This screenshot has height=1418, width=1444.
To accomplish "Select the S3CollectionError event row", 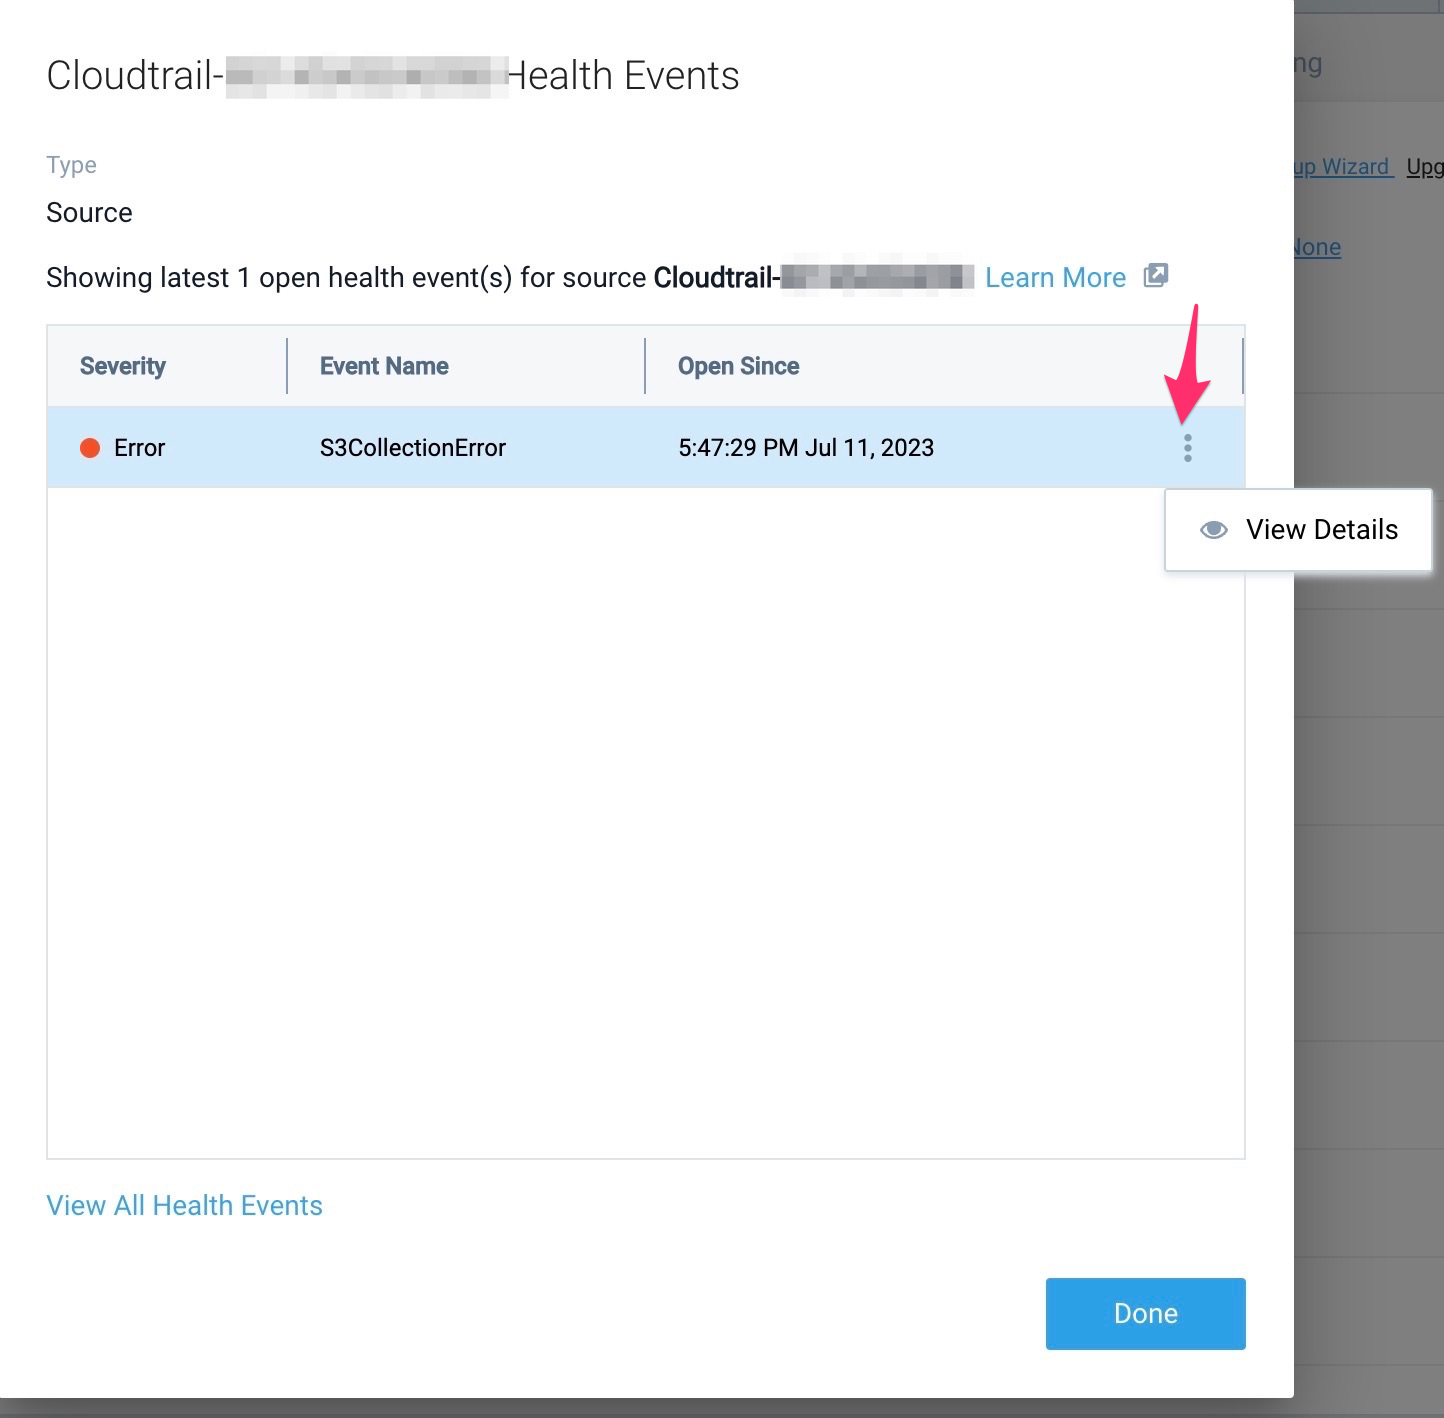I will point(600,448).
